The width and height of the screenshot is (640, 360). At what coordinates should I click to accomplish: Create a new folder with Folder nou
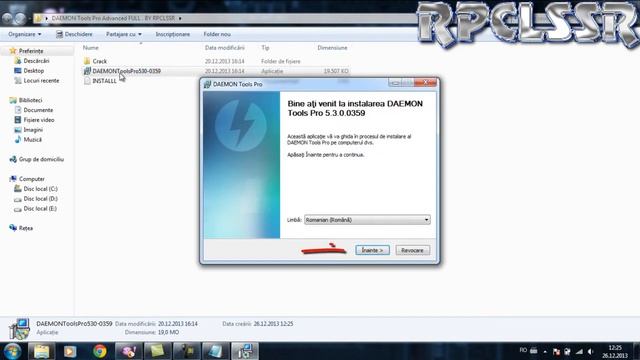tap(217, 34)
